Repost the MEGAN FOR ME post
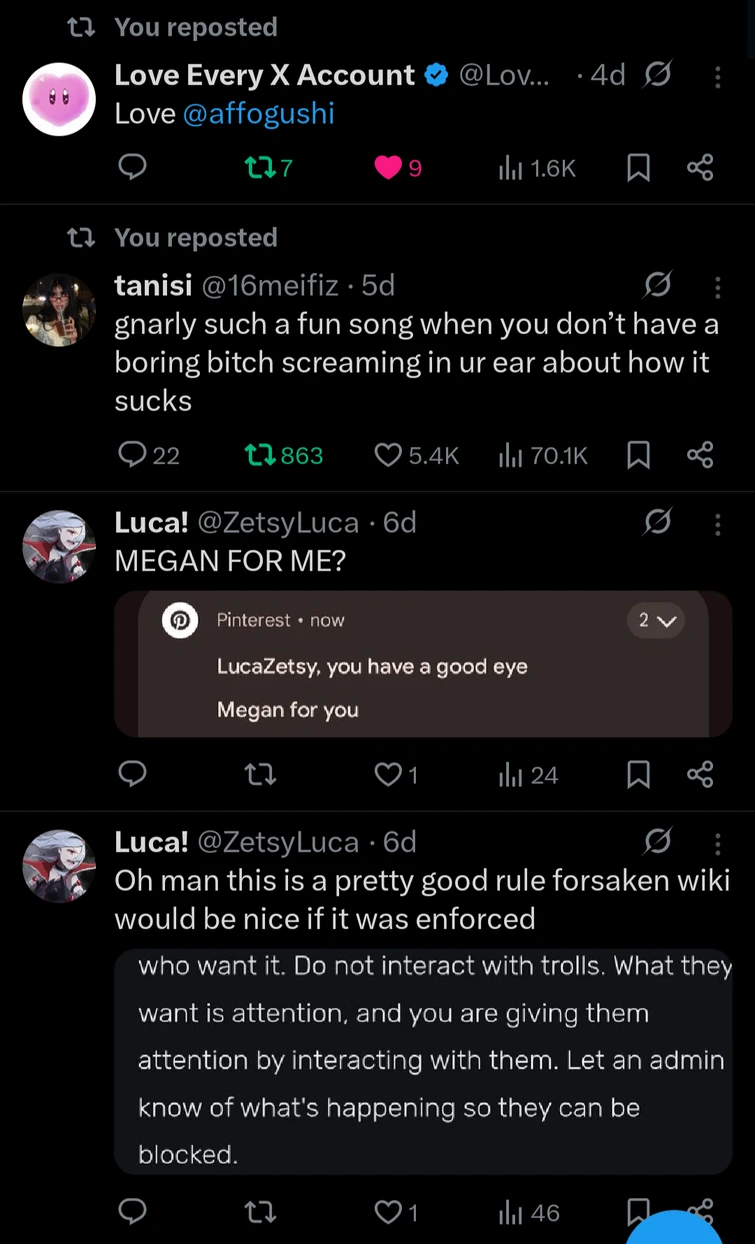The width and height of the screenshot is (755, 1244). [261, 775]
